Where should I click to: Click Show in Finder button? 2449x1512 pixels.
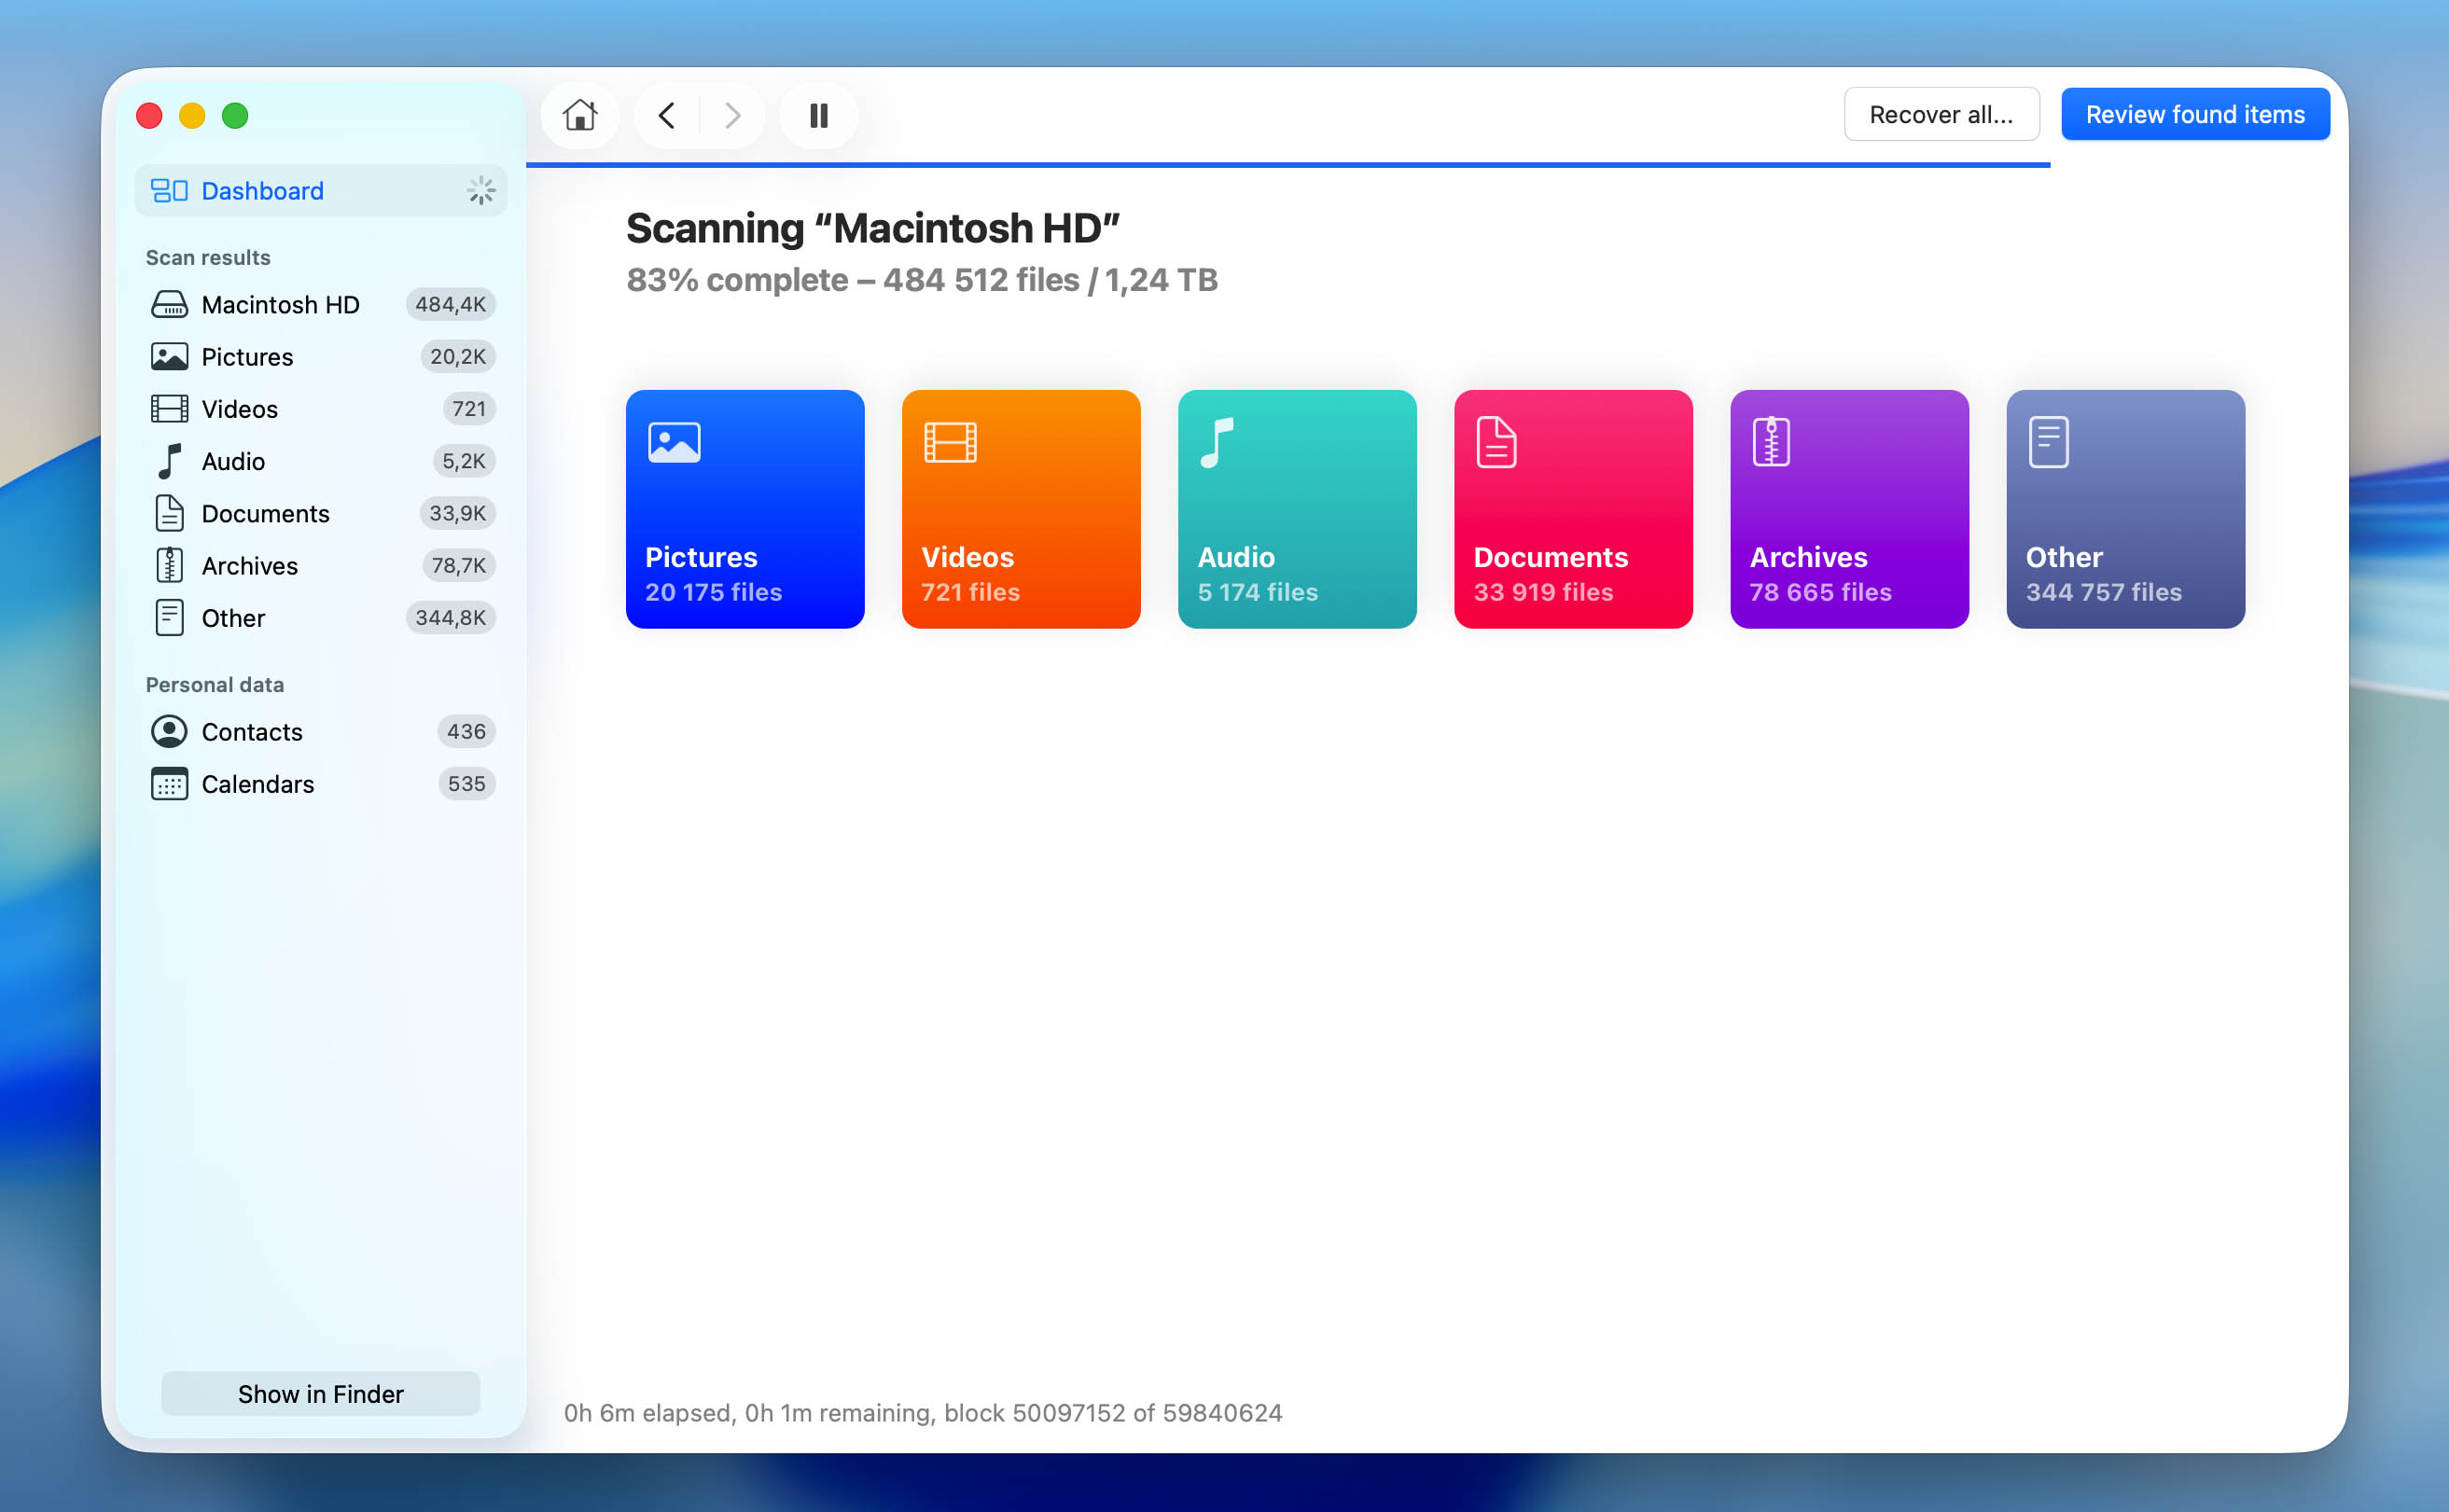pyautogui.click(x=320, y=1393)
